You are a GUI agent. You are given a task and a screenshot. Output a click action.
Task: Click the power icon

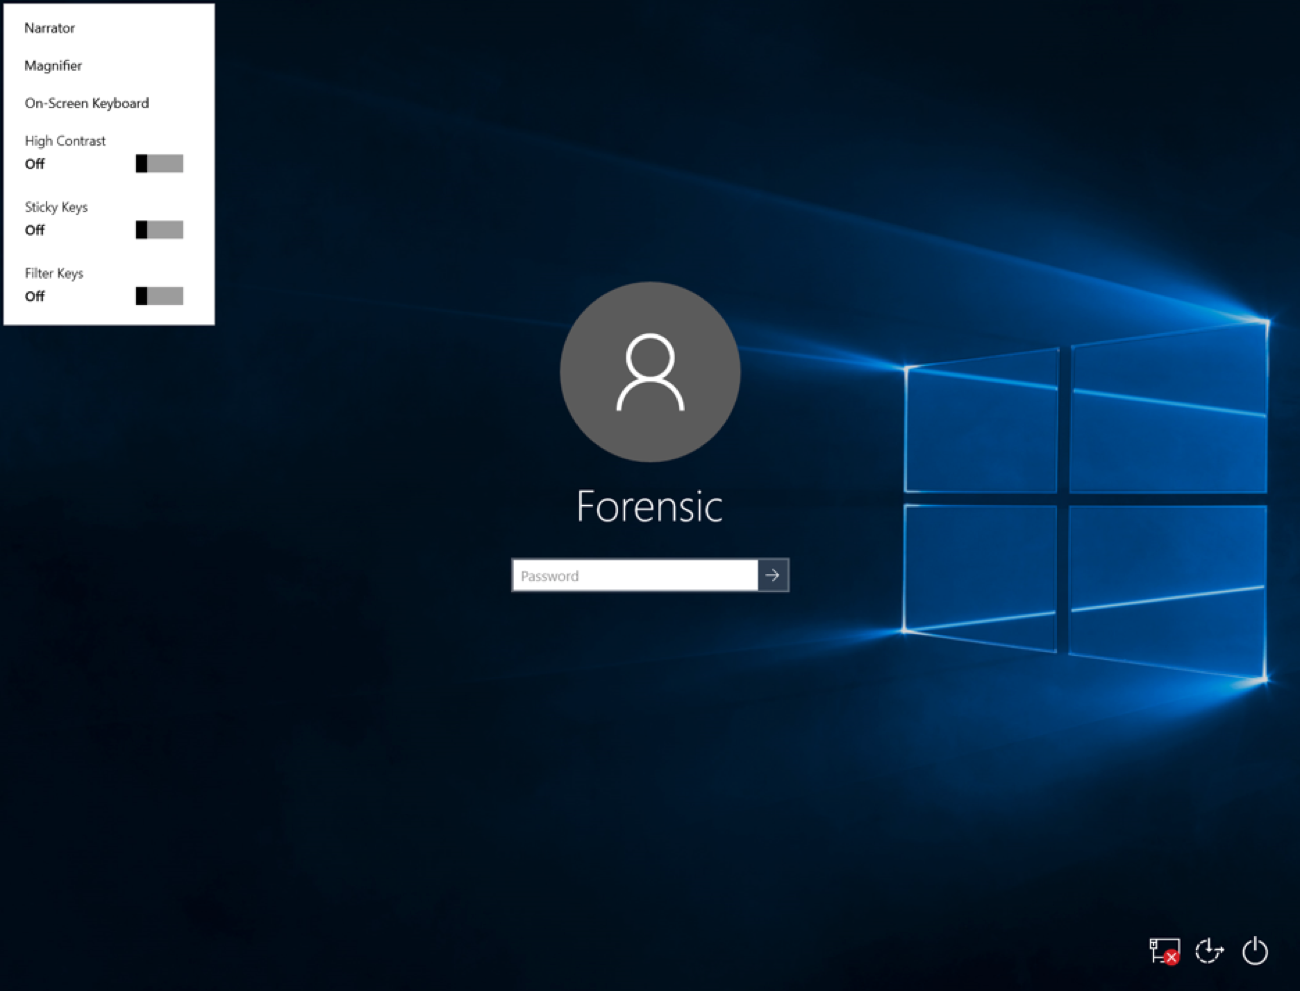click(x=1255, y=950)
